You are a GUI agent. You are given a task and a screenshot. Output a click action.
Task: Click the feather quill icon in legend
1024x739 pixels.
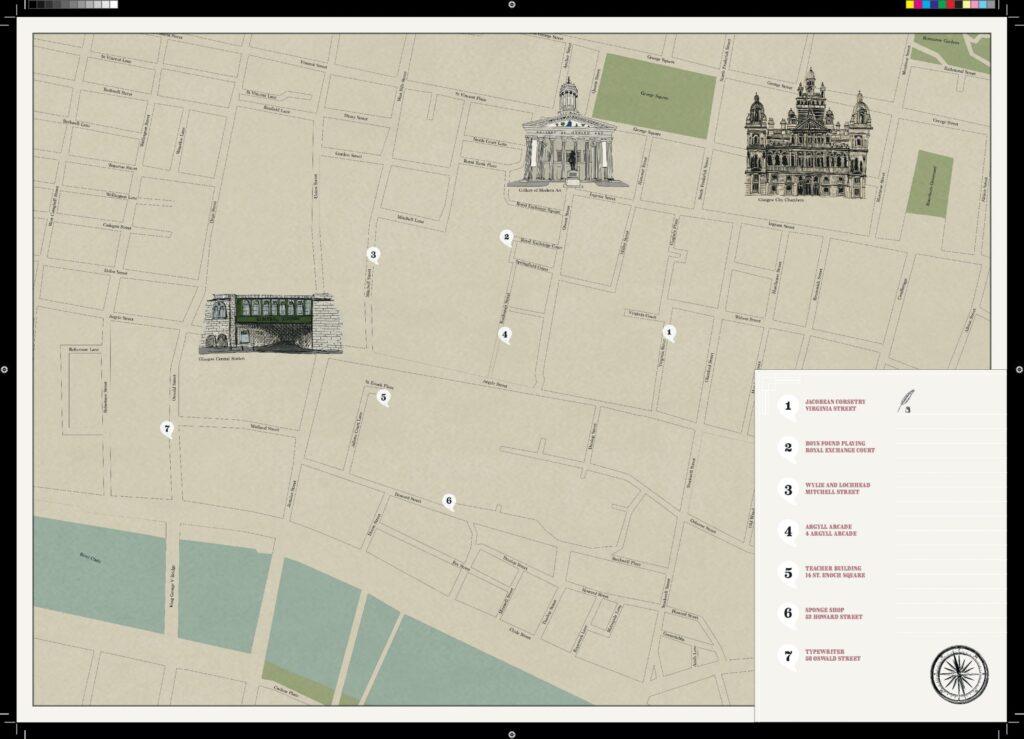[905, 400]
